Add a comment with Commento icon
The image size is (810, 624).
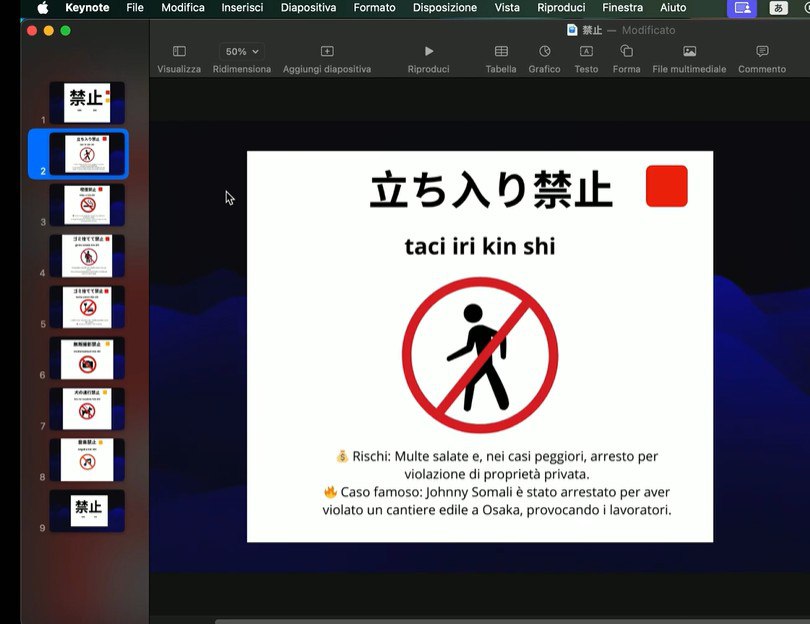click(762, 51)
